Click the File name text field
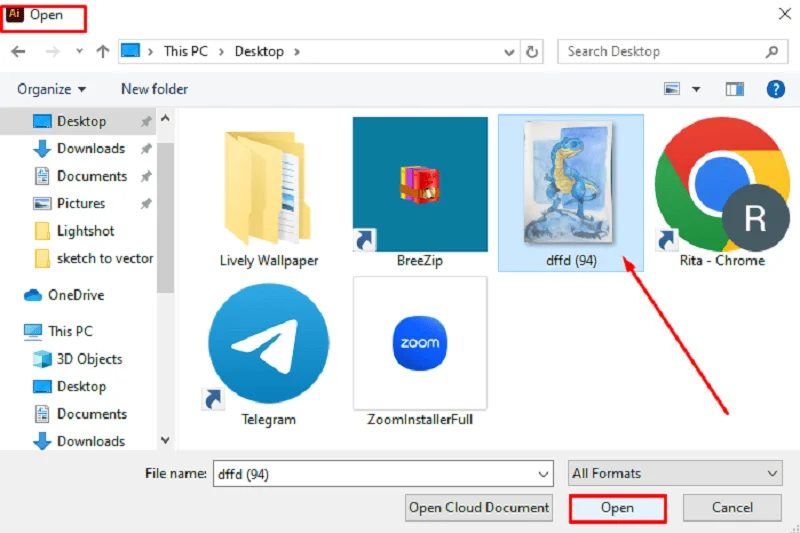This screenshot has height=533, width=800. pyautogui.click(x=383, y=474)
